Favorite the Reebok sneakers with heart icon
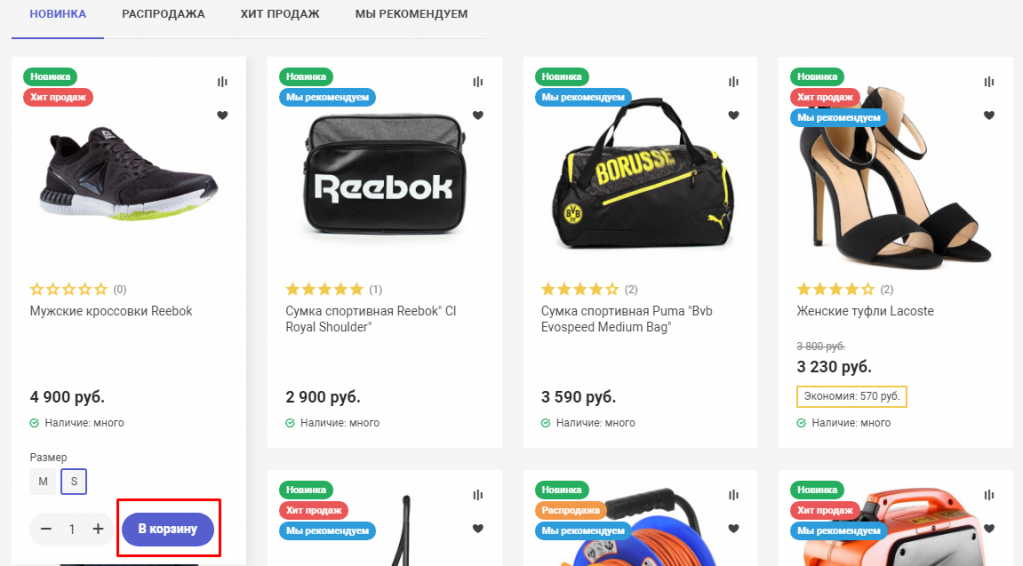The height and width of the screenshot is (566, 1023). coord(222,115)
